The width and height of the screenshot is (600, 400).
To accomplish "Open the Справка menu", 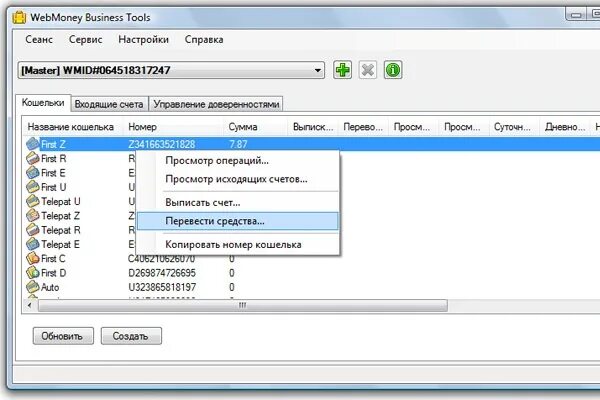I will click(204, 39).
